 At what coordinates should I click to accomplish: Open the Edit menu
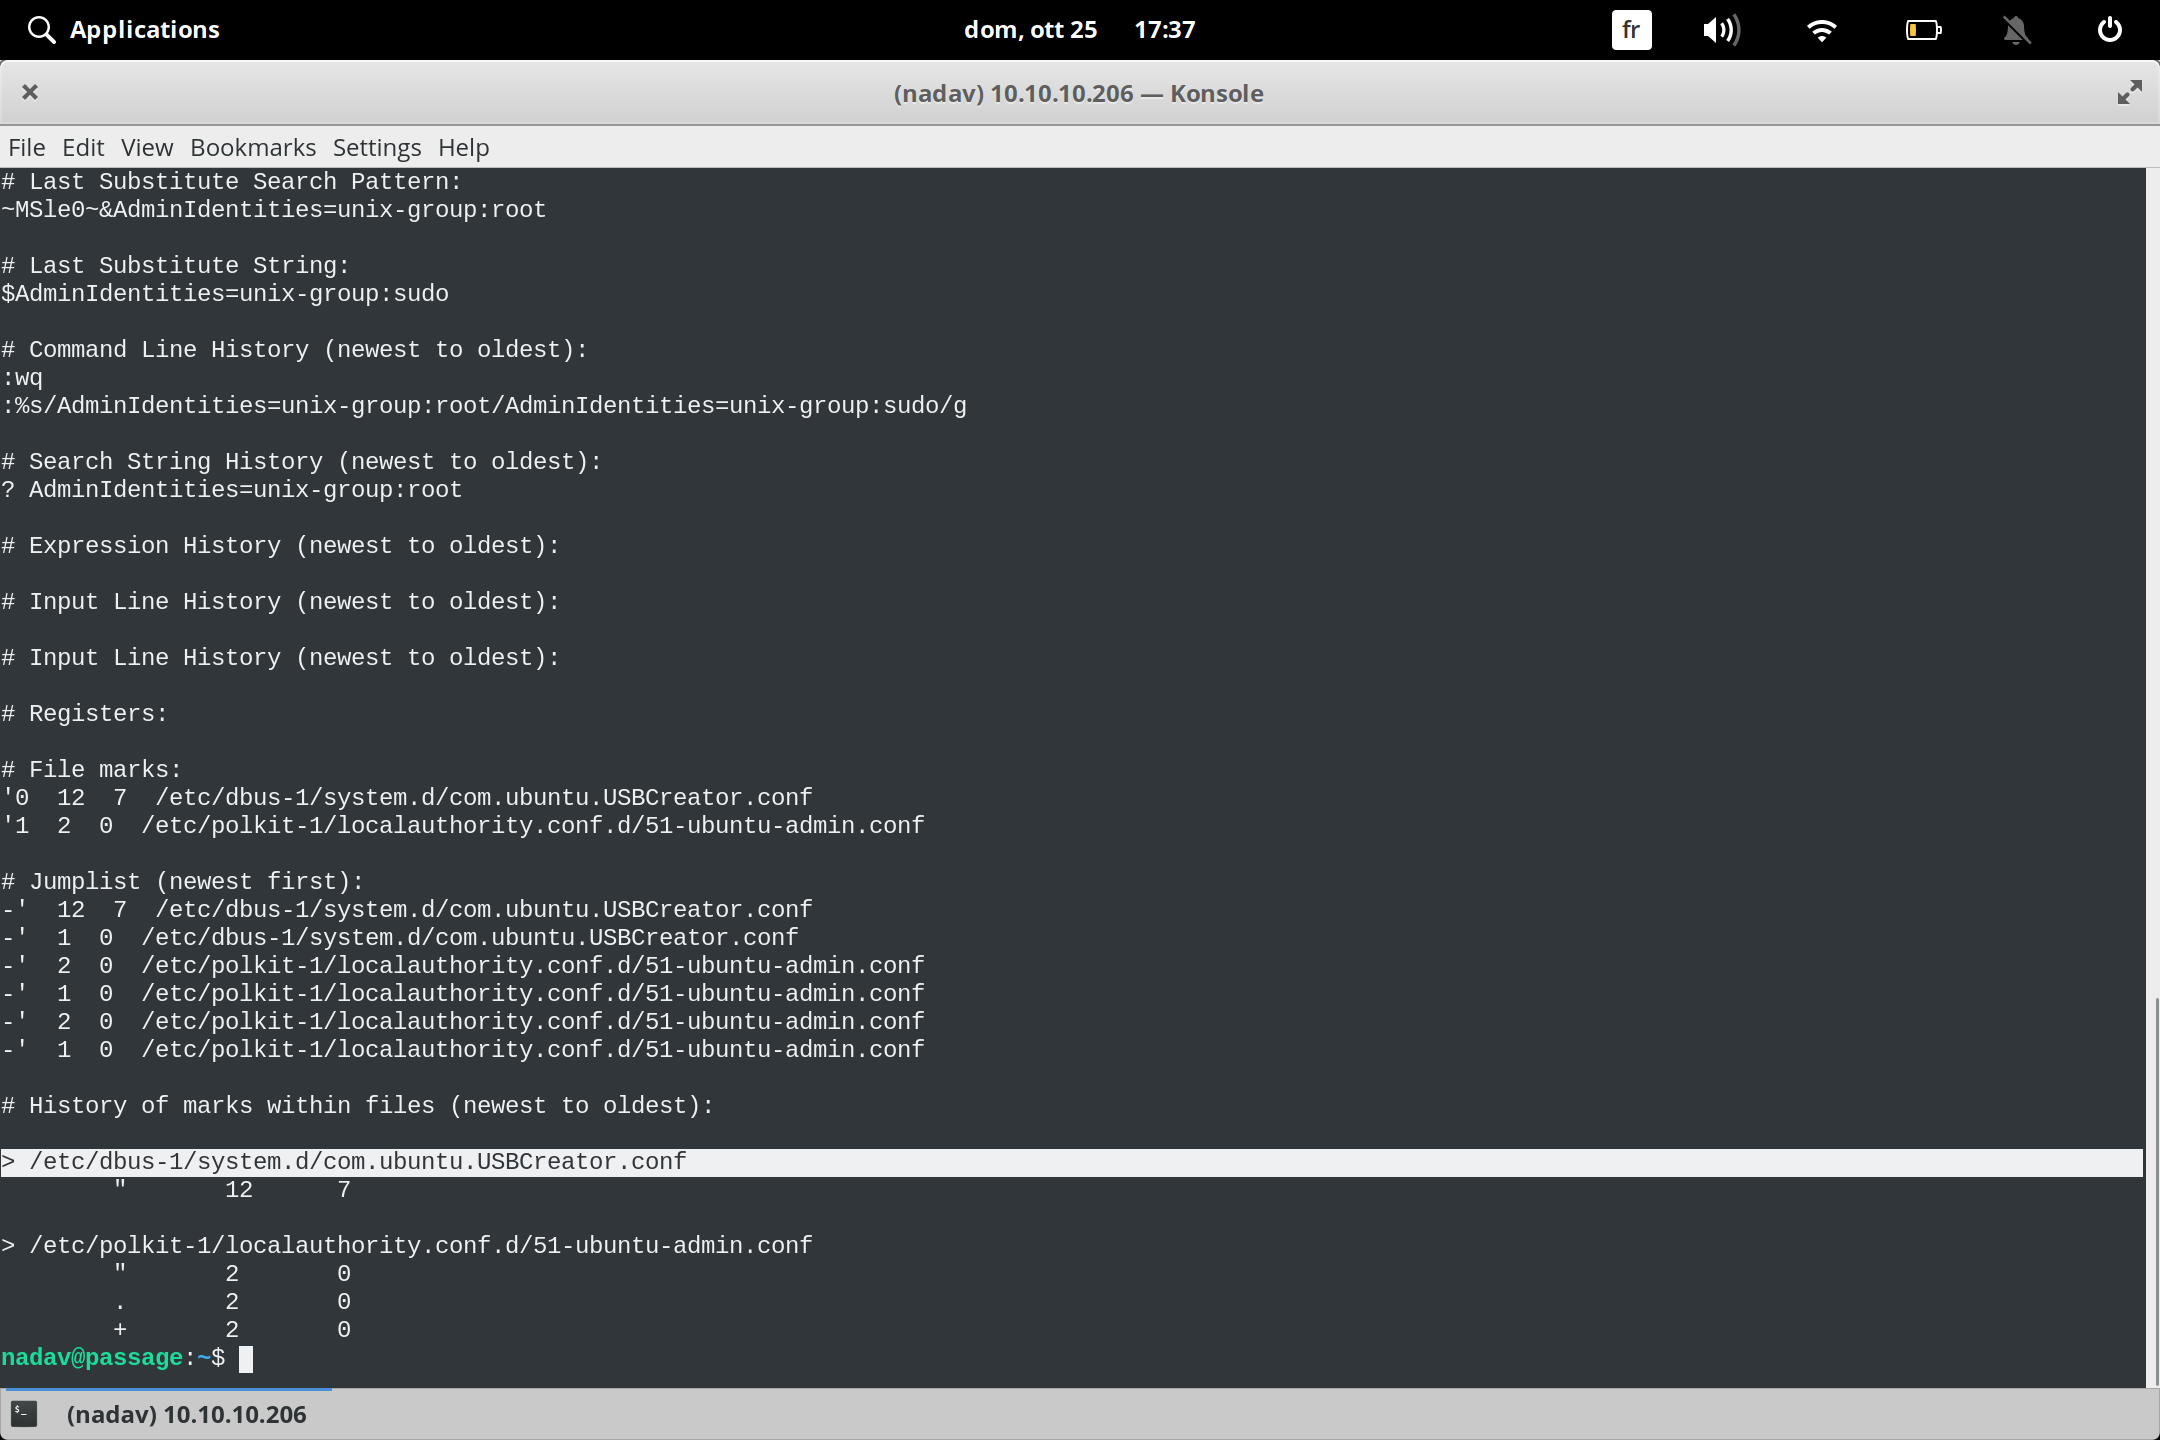pyautogui.click(x=84, y=147)
